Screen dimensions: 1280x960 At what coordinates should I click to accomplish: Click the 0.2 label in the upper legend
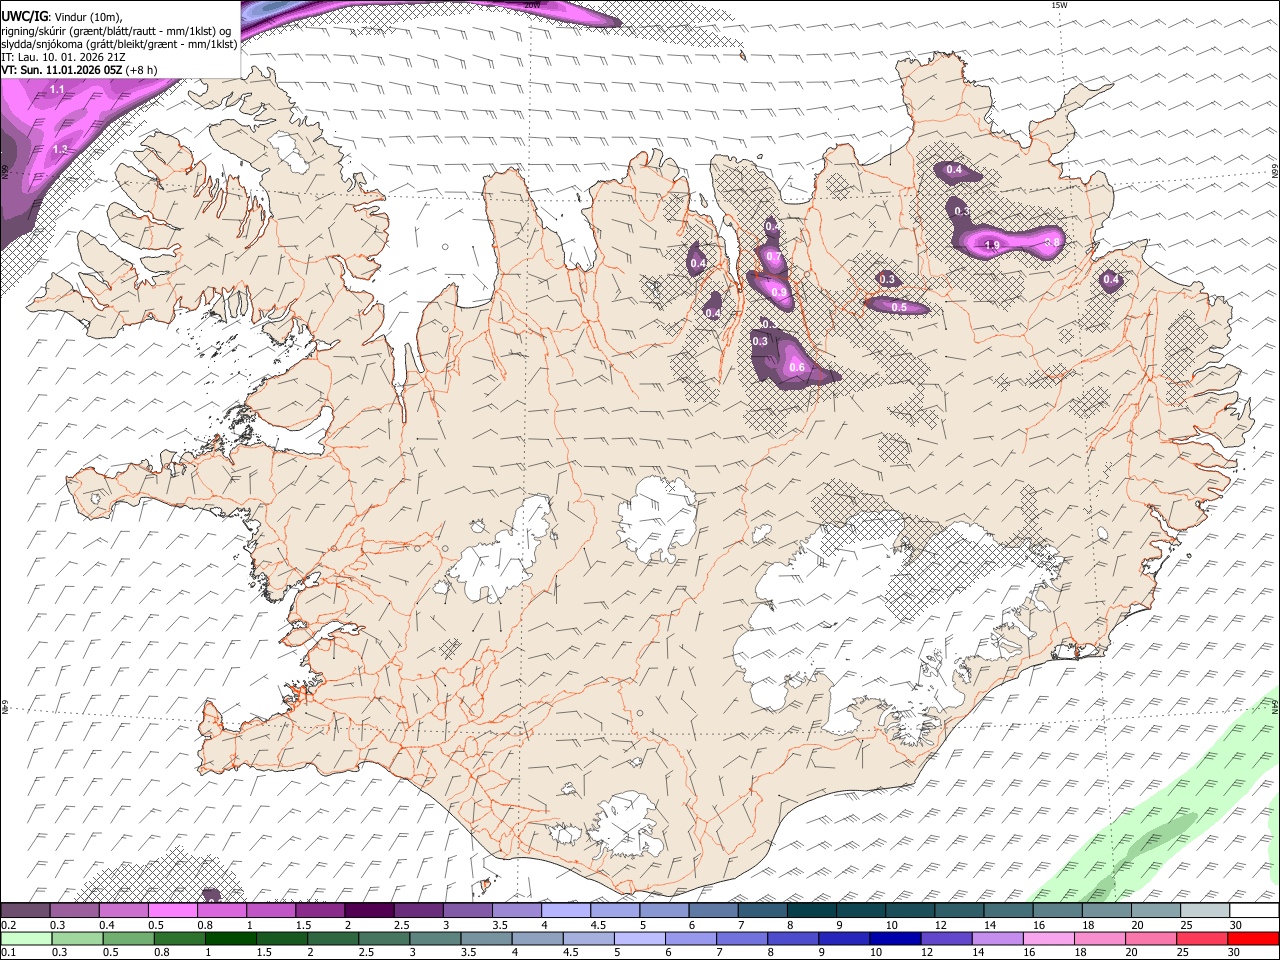(x=9, y=925)
